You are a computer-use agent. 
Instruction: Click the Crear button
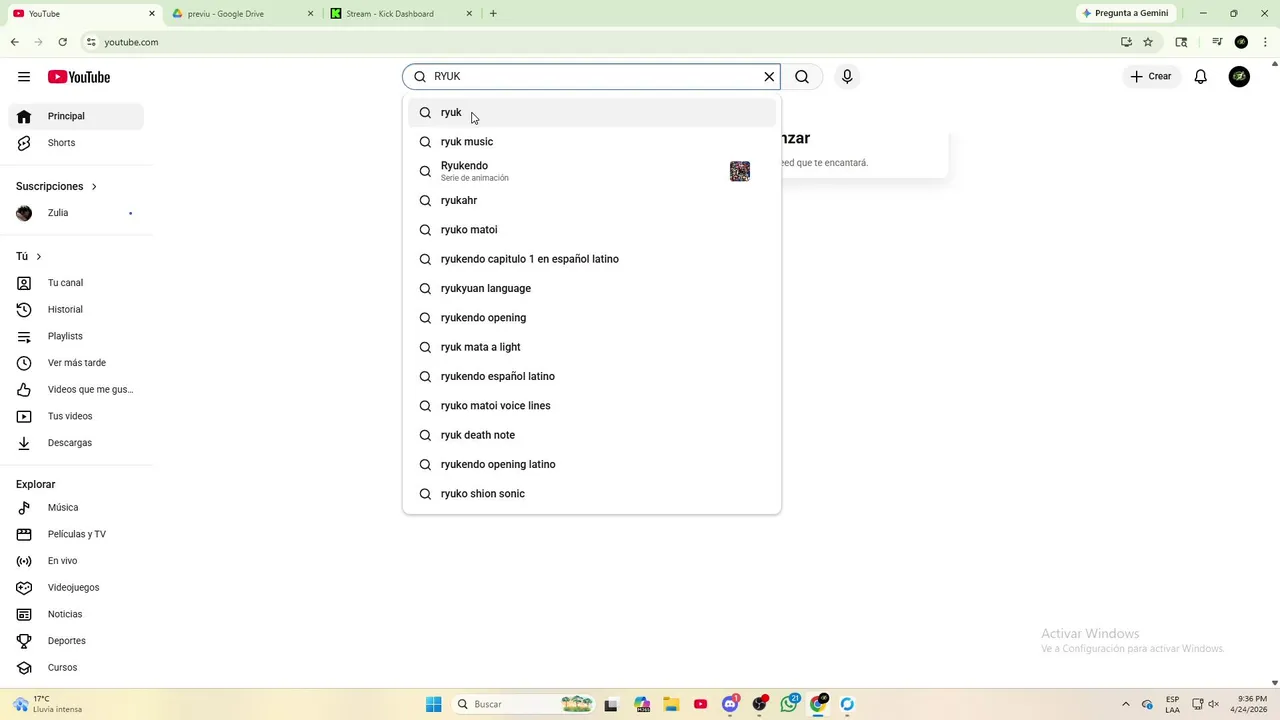pos(1151,77)
